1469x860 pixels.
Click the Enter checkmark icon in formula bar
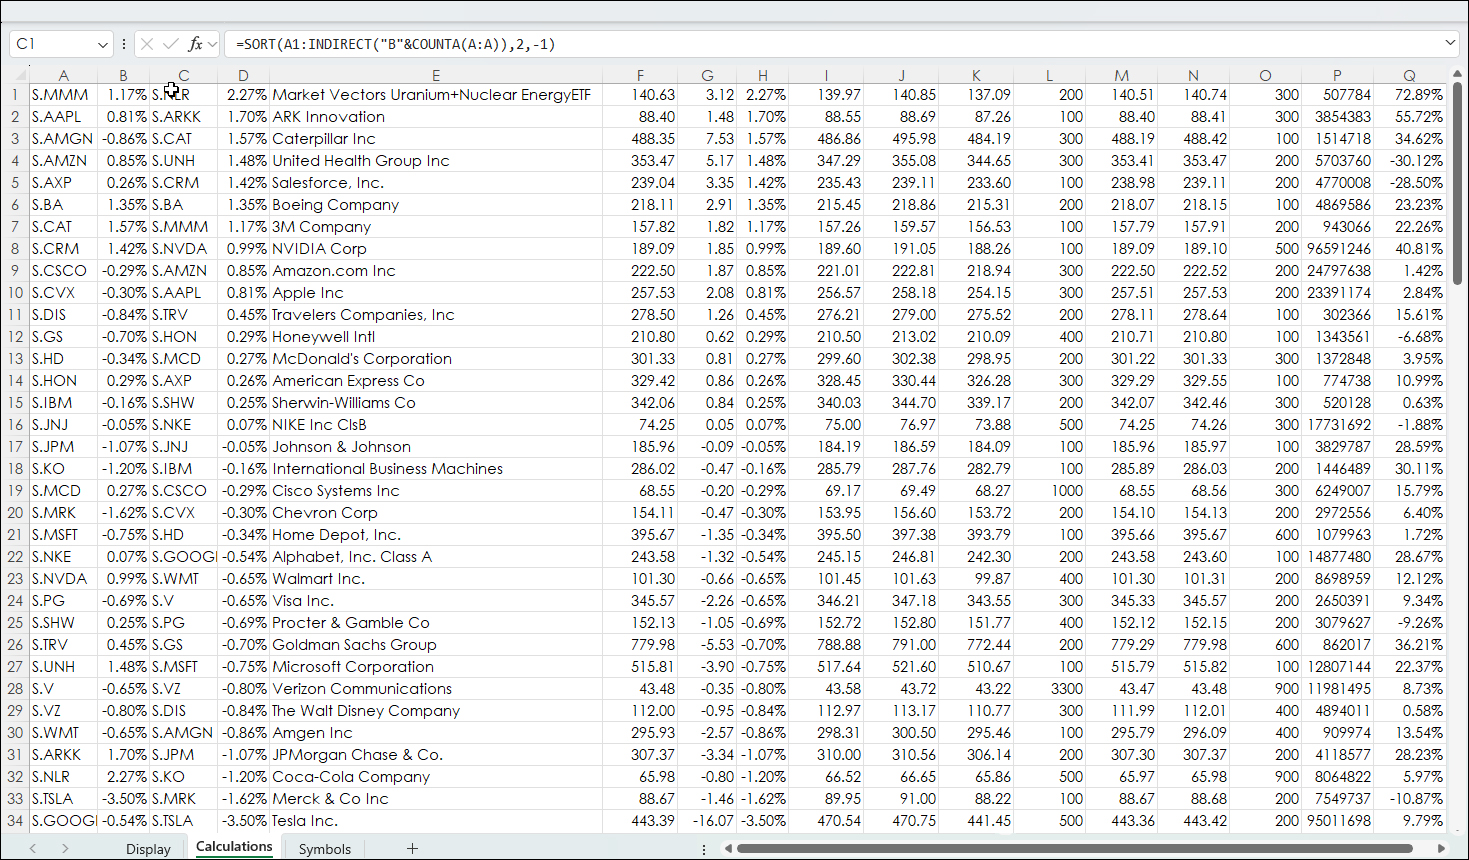[170, 44]
